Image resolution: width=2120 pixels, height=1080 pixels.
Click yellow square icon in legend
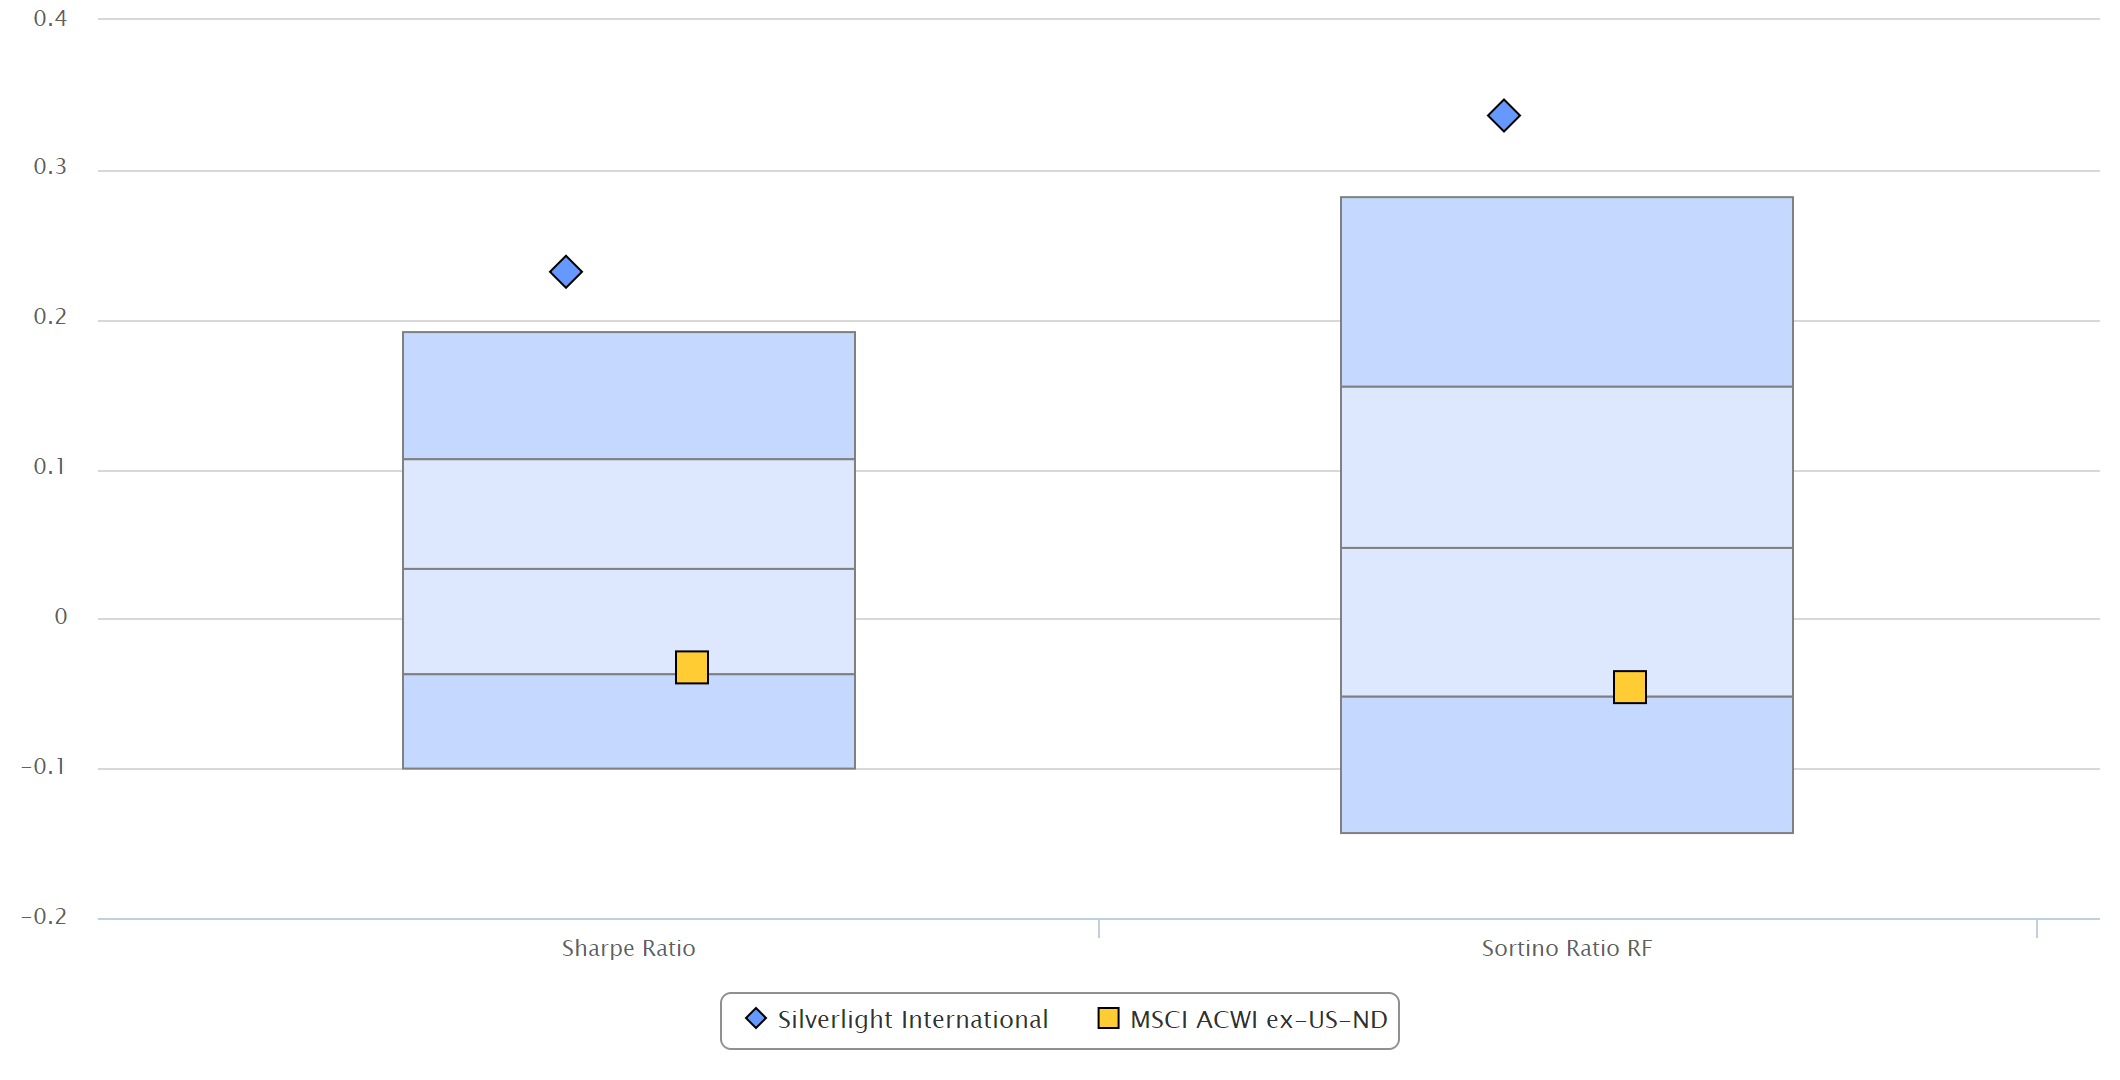pos(1108,1018)
